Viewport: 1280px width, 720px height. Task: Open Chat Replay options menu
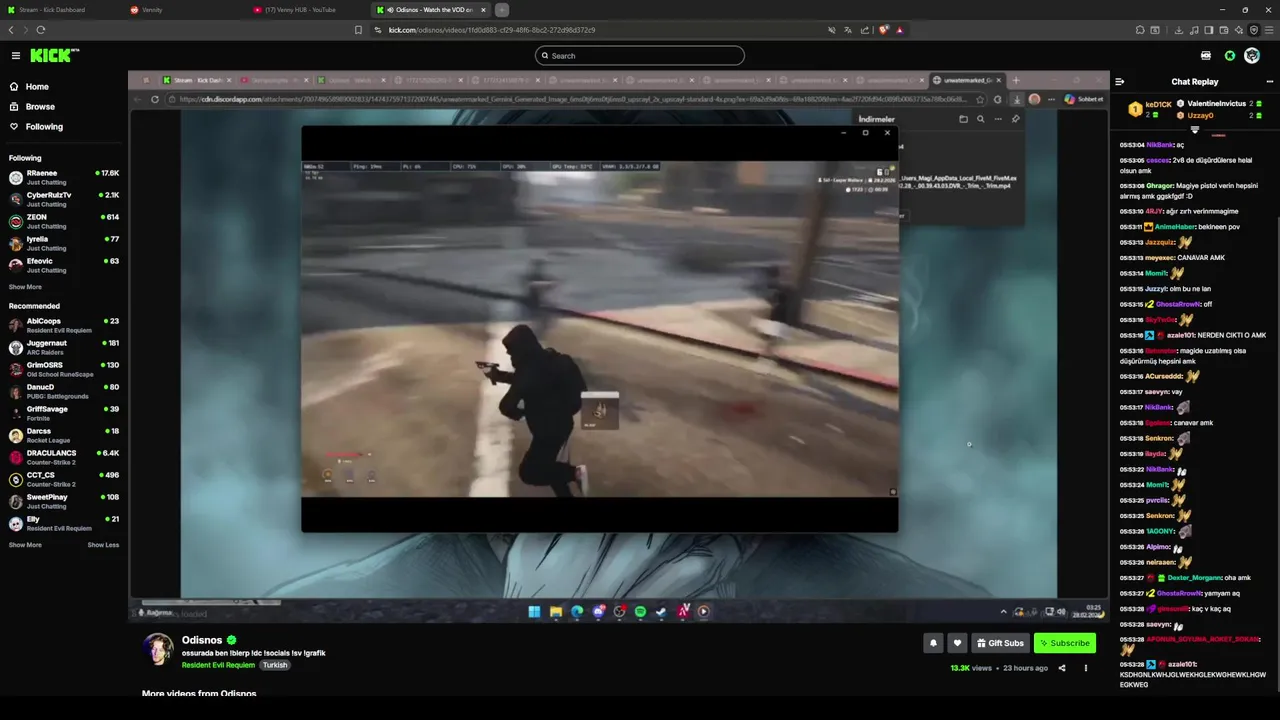click(x=1270, y=82)
